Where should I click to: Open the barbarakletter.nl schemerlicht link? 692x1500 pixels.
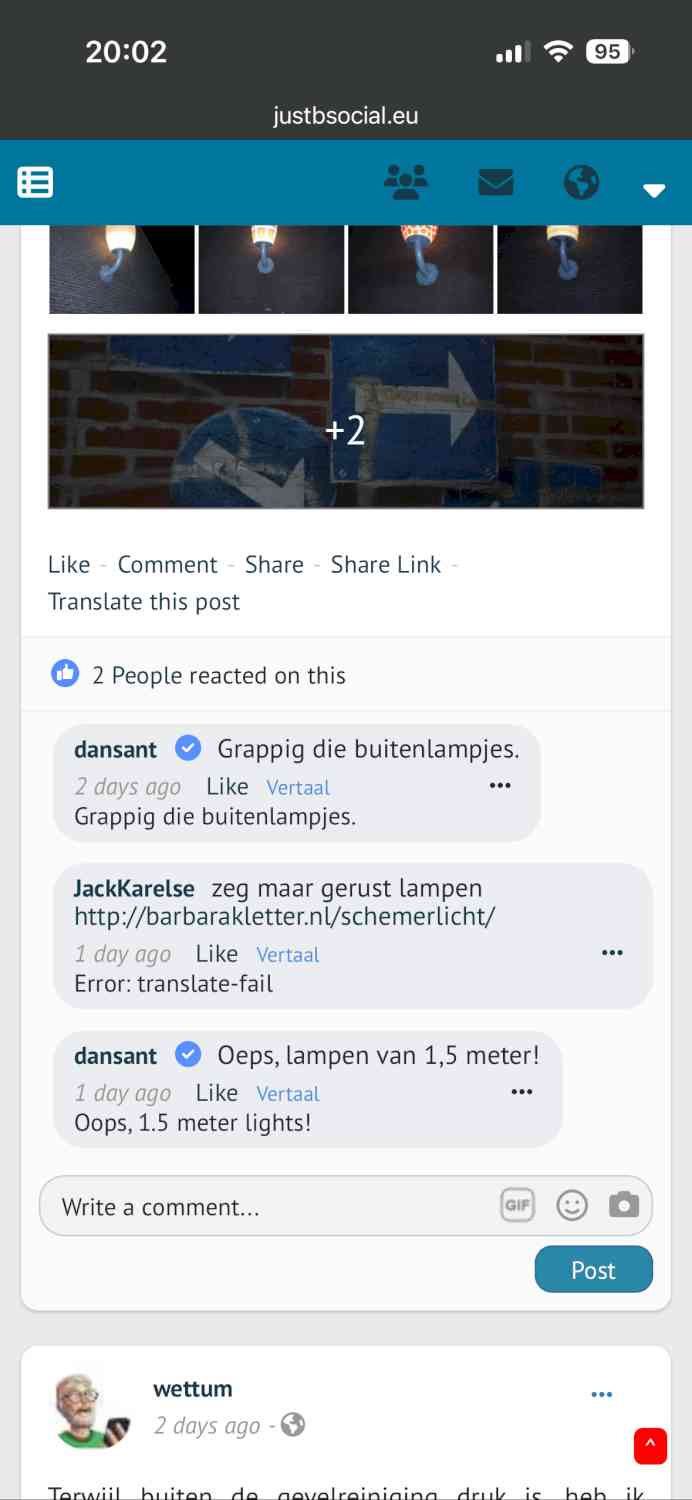[x=285, y=916]
